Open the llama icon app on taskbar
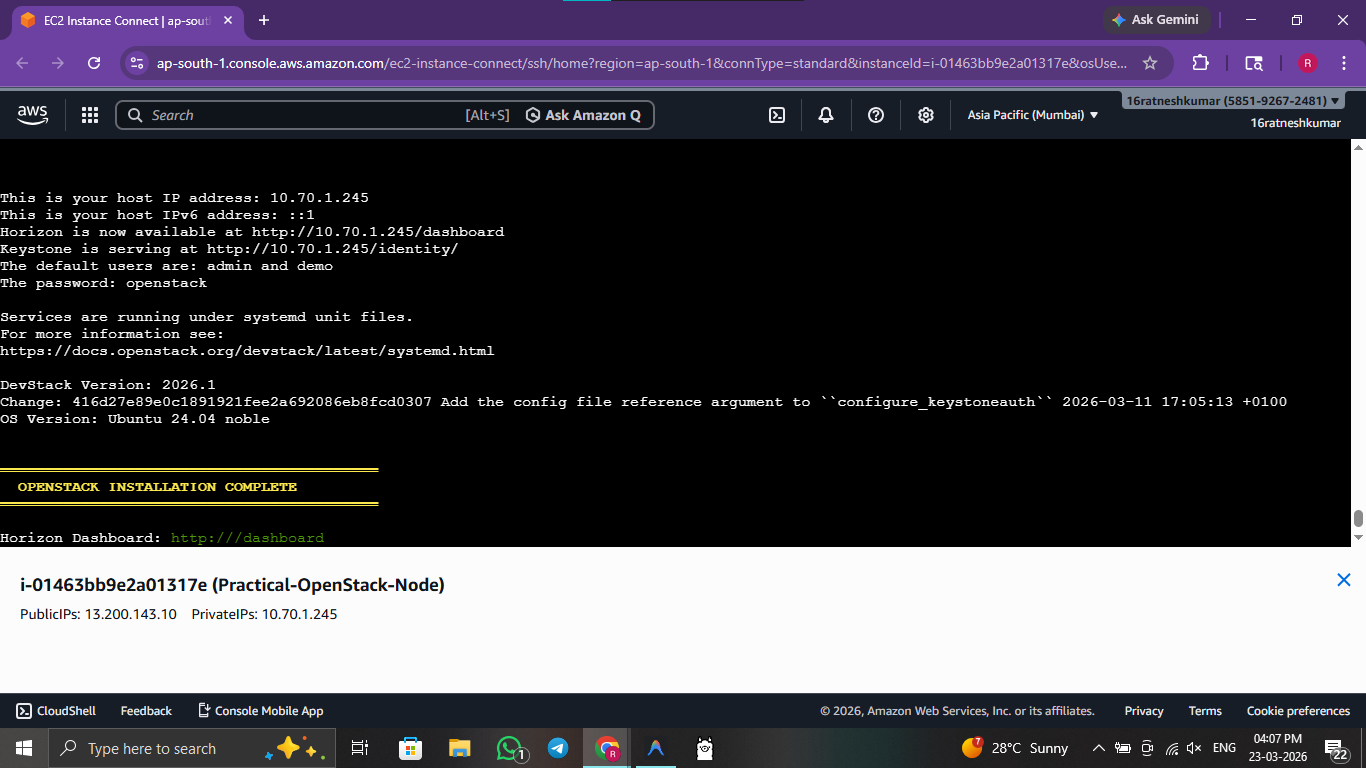Screen dimensions: 1366x768 click(x=705, y=748)
